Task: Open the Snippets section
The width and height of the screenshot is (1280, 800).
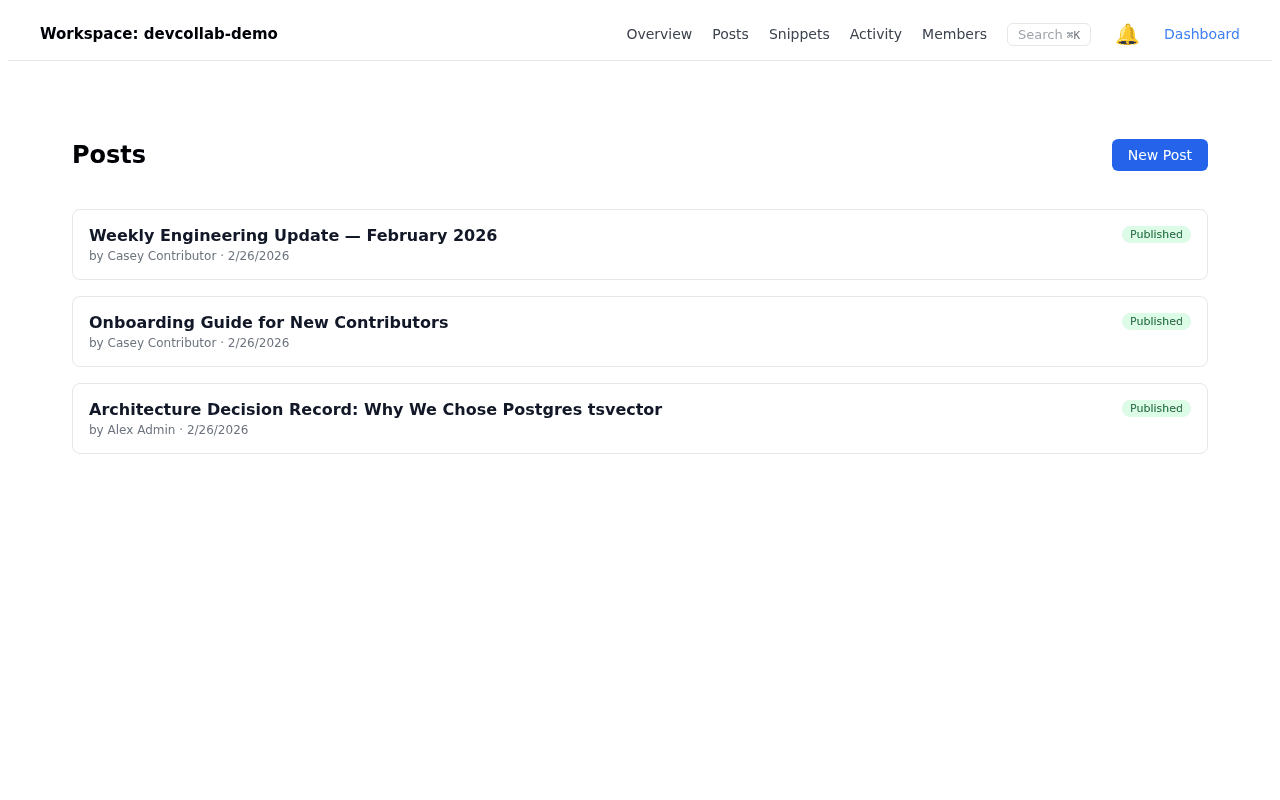Action: pos(799,34)
